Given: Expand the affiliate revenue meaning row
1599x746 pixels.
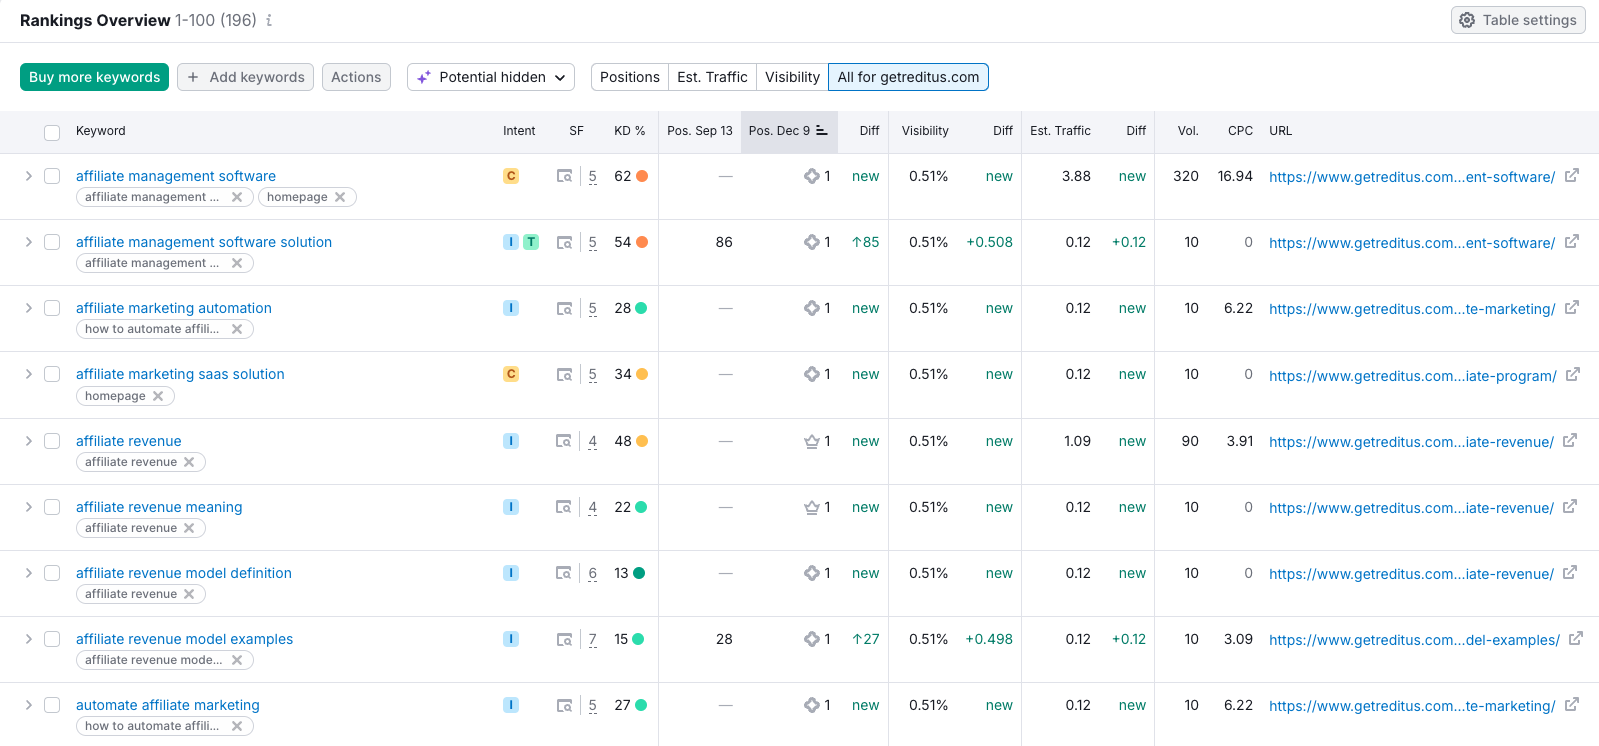Looking at the screenshot, I should coord(28,507).
